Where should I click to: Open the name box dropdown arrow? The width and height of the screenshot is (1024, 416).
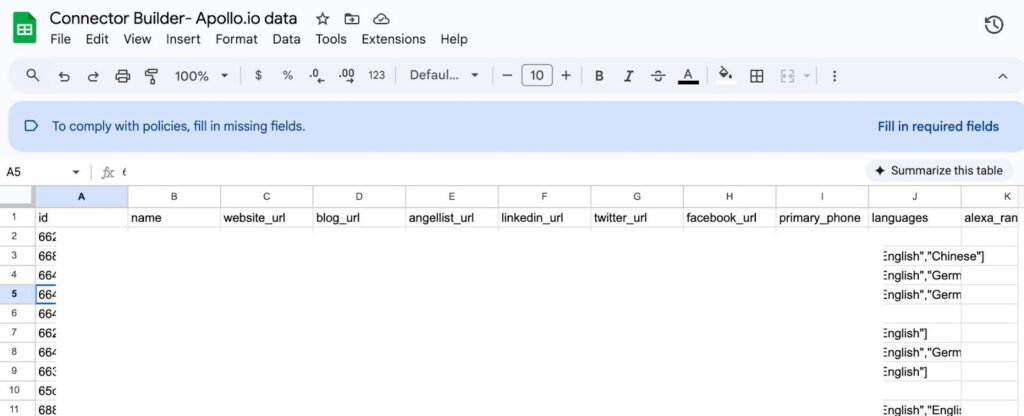(x=76, y=172)
